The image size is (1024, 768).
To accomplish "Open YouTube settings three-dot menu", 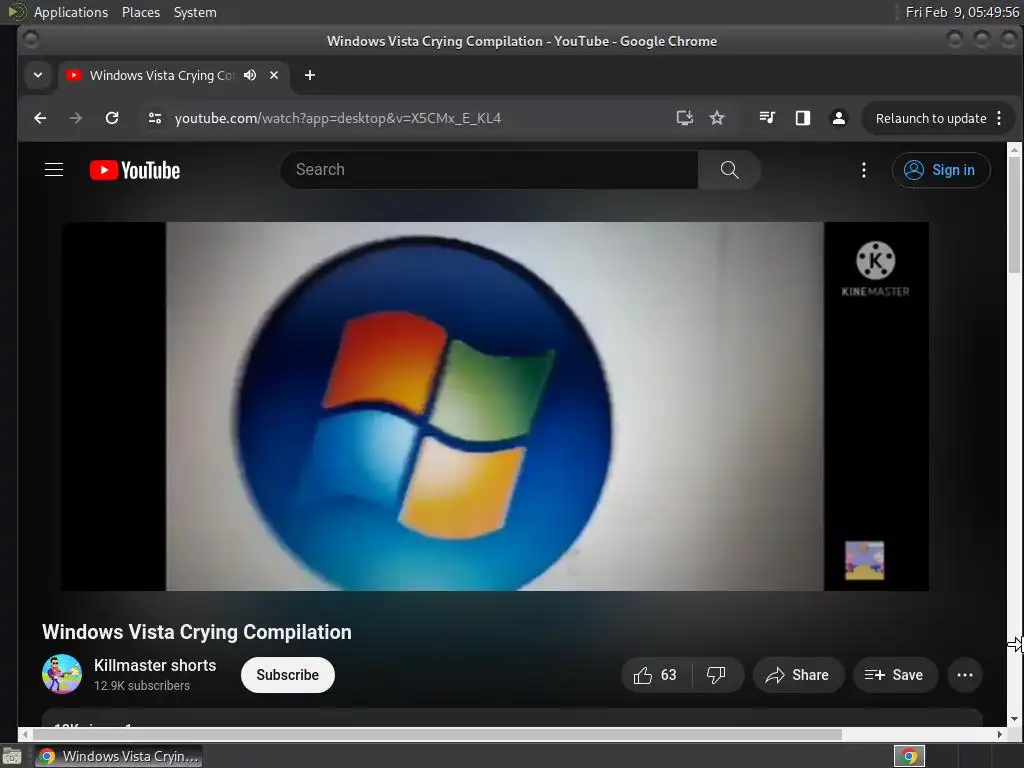I will [864, 170].
